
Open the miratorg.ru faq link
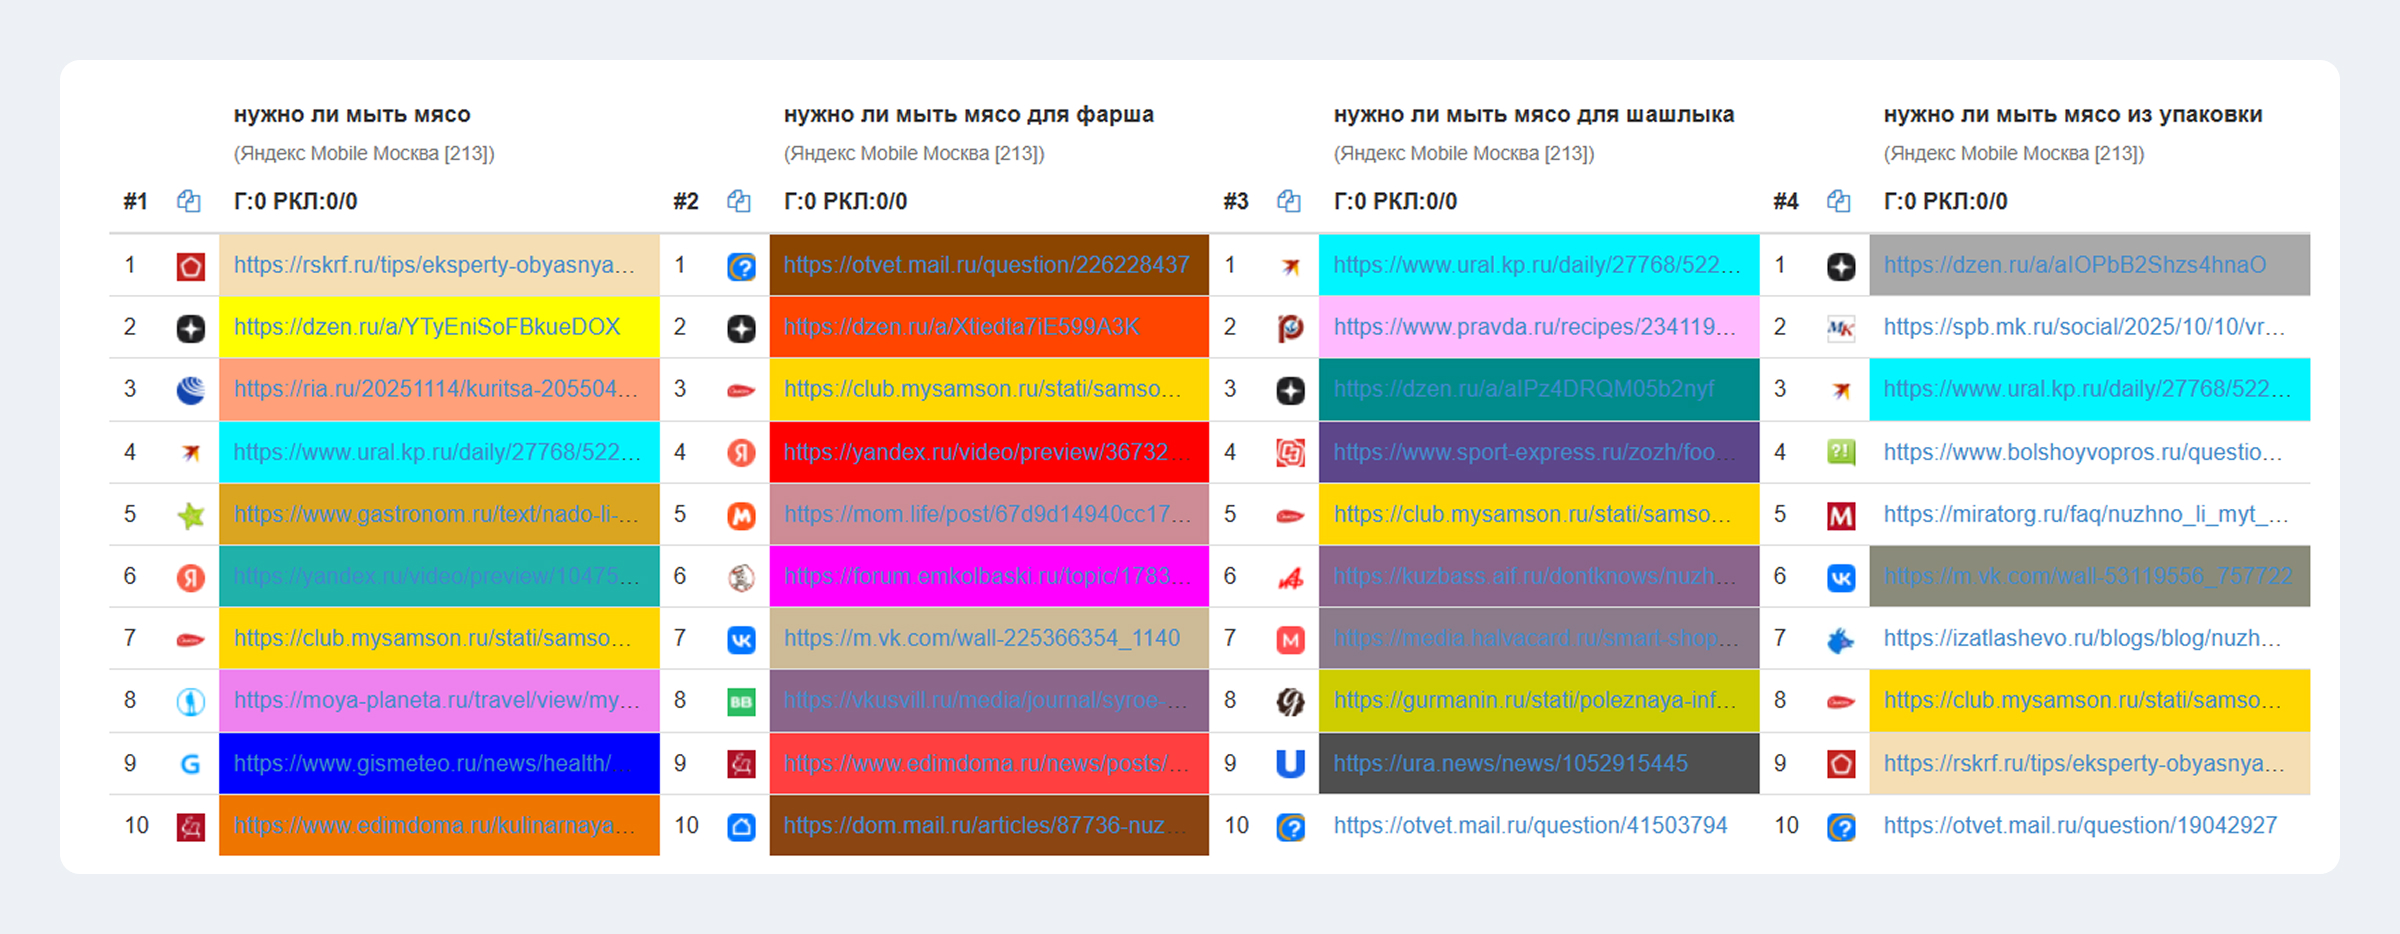[x=2086, y=514]
